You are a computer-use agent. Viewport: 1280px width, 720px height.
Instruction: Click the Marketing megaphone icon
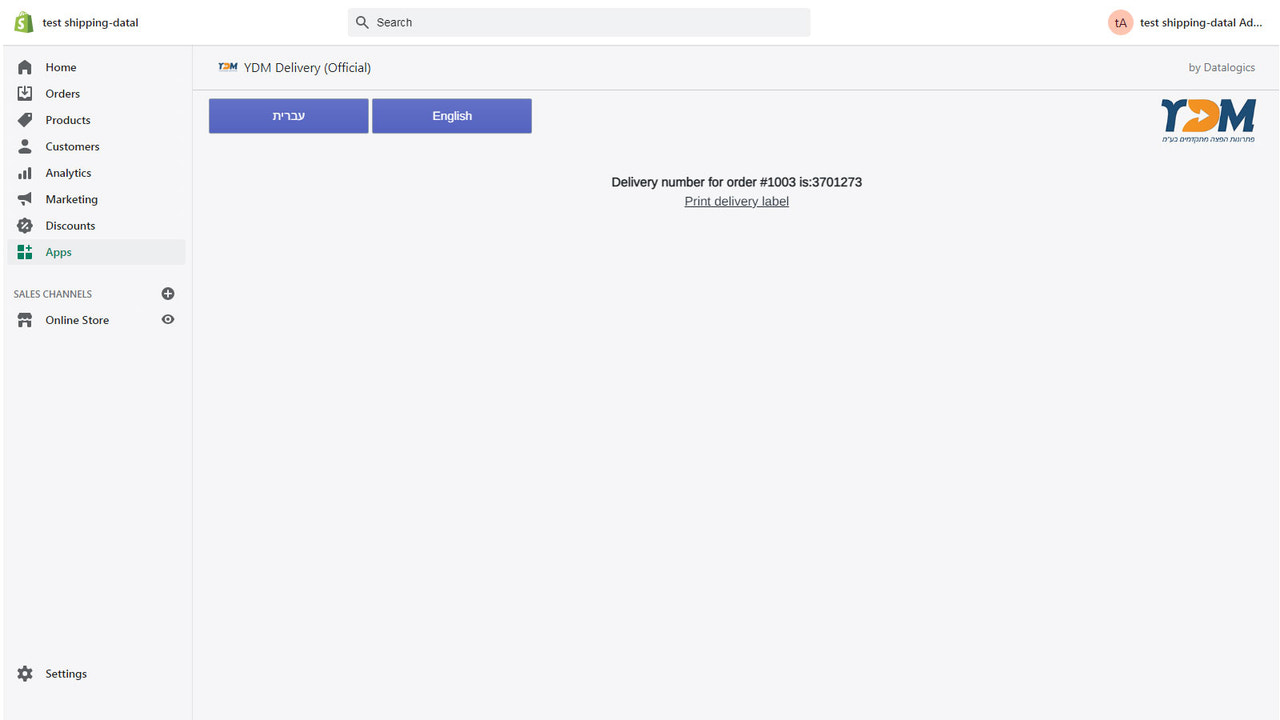[x=25, y=199]
